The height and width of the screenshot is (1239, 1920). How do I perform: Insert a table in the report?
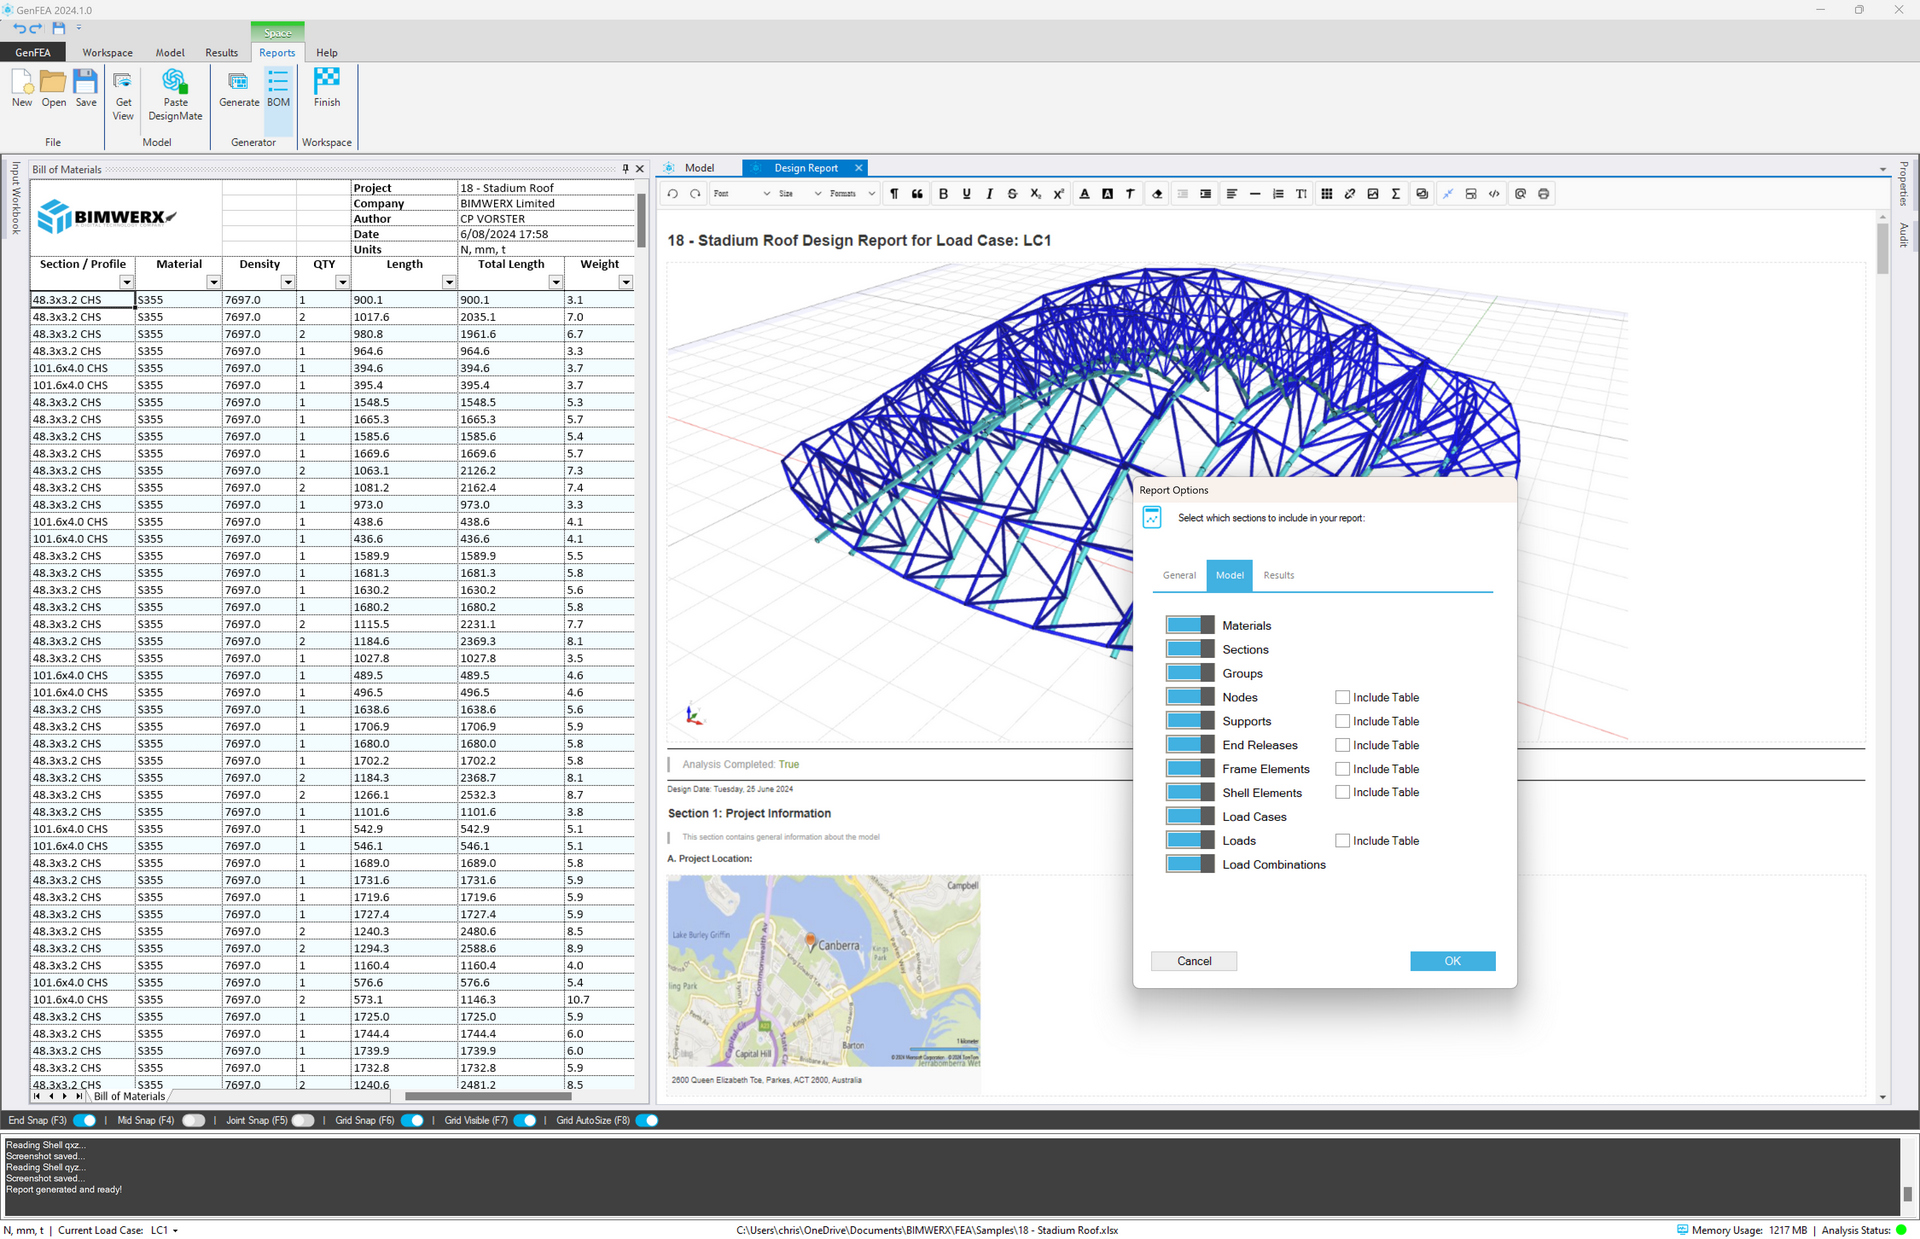[1326, 194]
